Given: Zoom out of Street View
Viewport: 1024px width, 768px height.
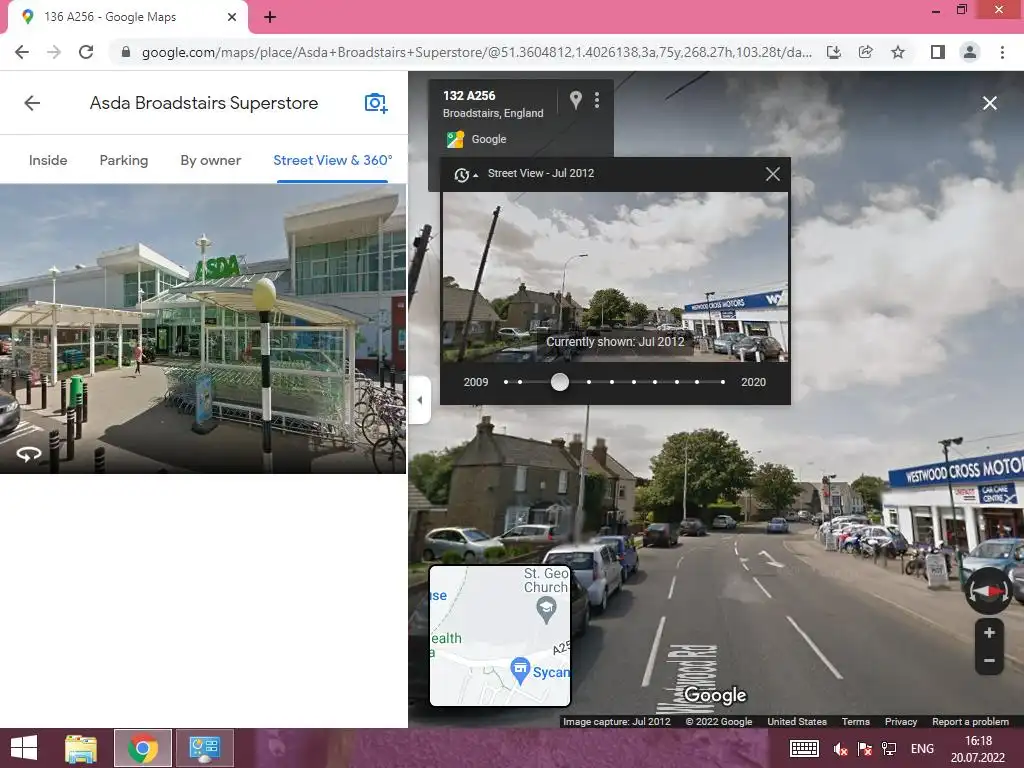Looking at the screenshot, I should pyautogui.click(x=989, y=661).
